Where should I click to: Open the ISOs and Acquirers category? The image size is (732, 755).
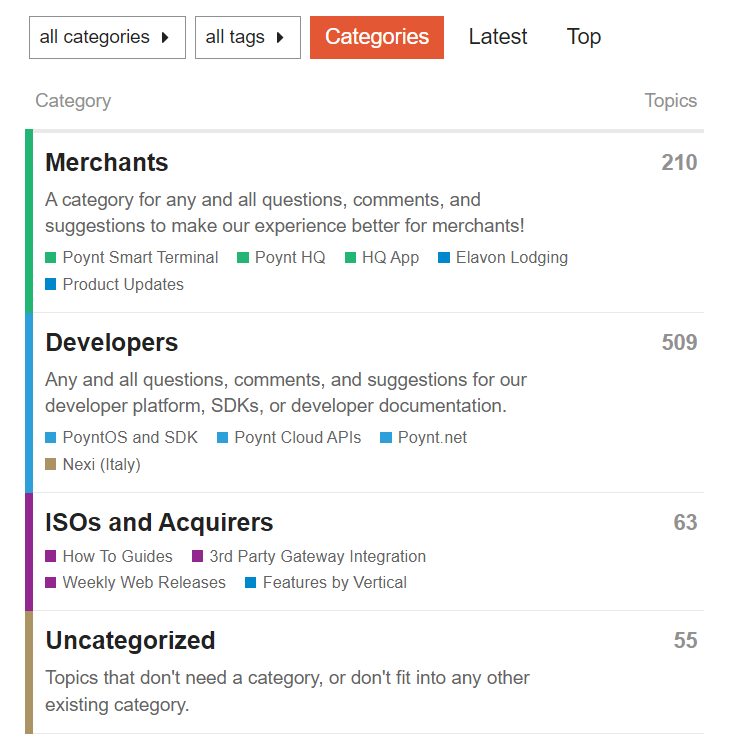pos(159,522)
